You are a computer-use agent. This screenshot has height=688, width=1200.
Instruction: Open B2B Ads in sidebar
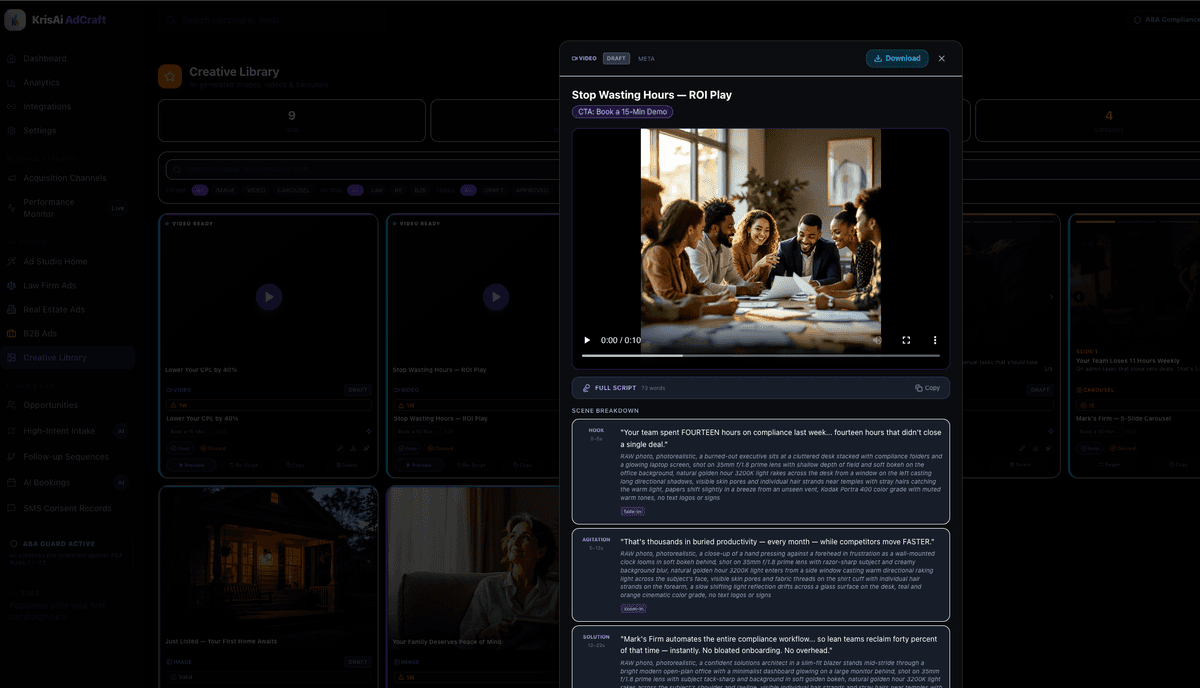click(x=40, y=334)
